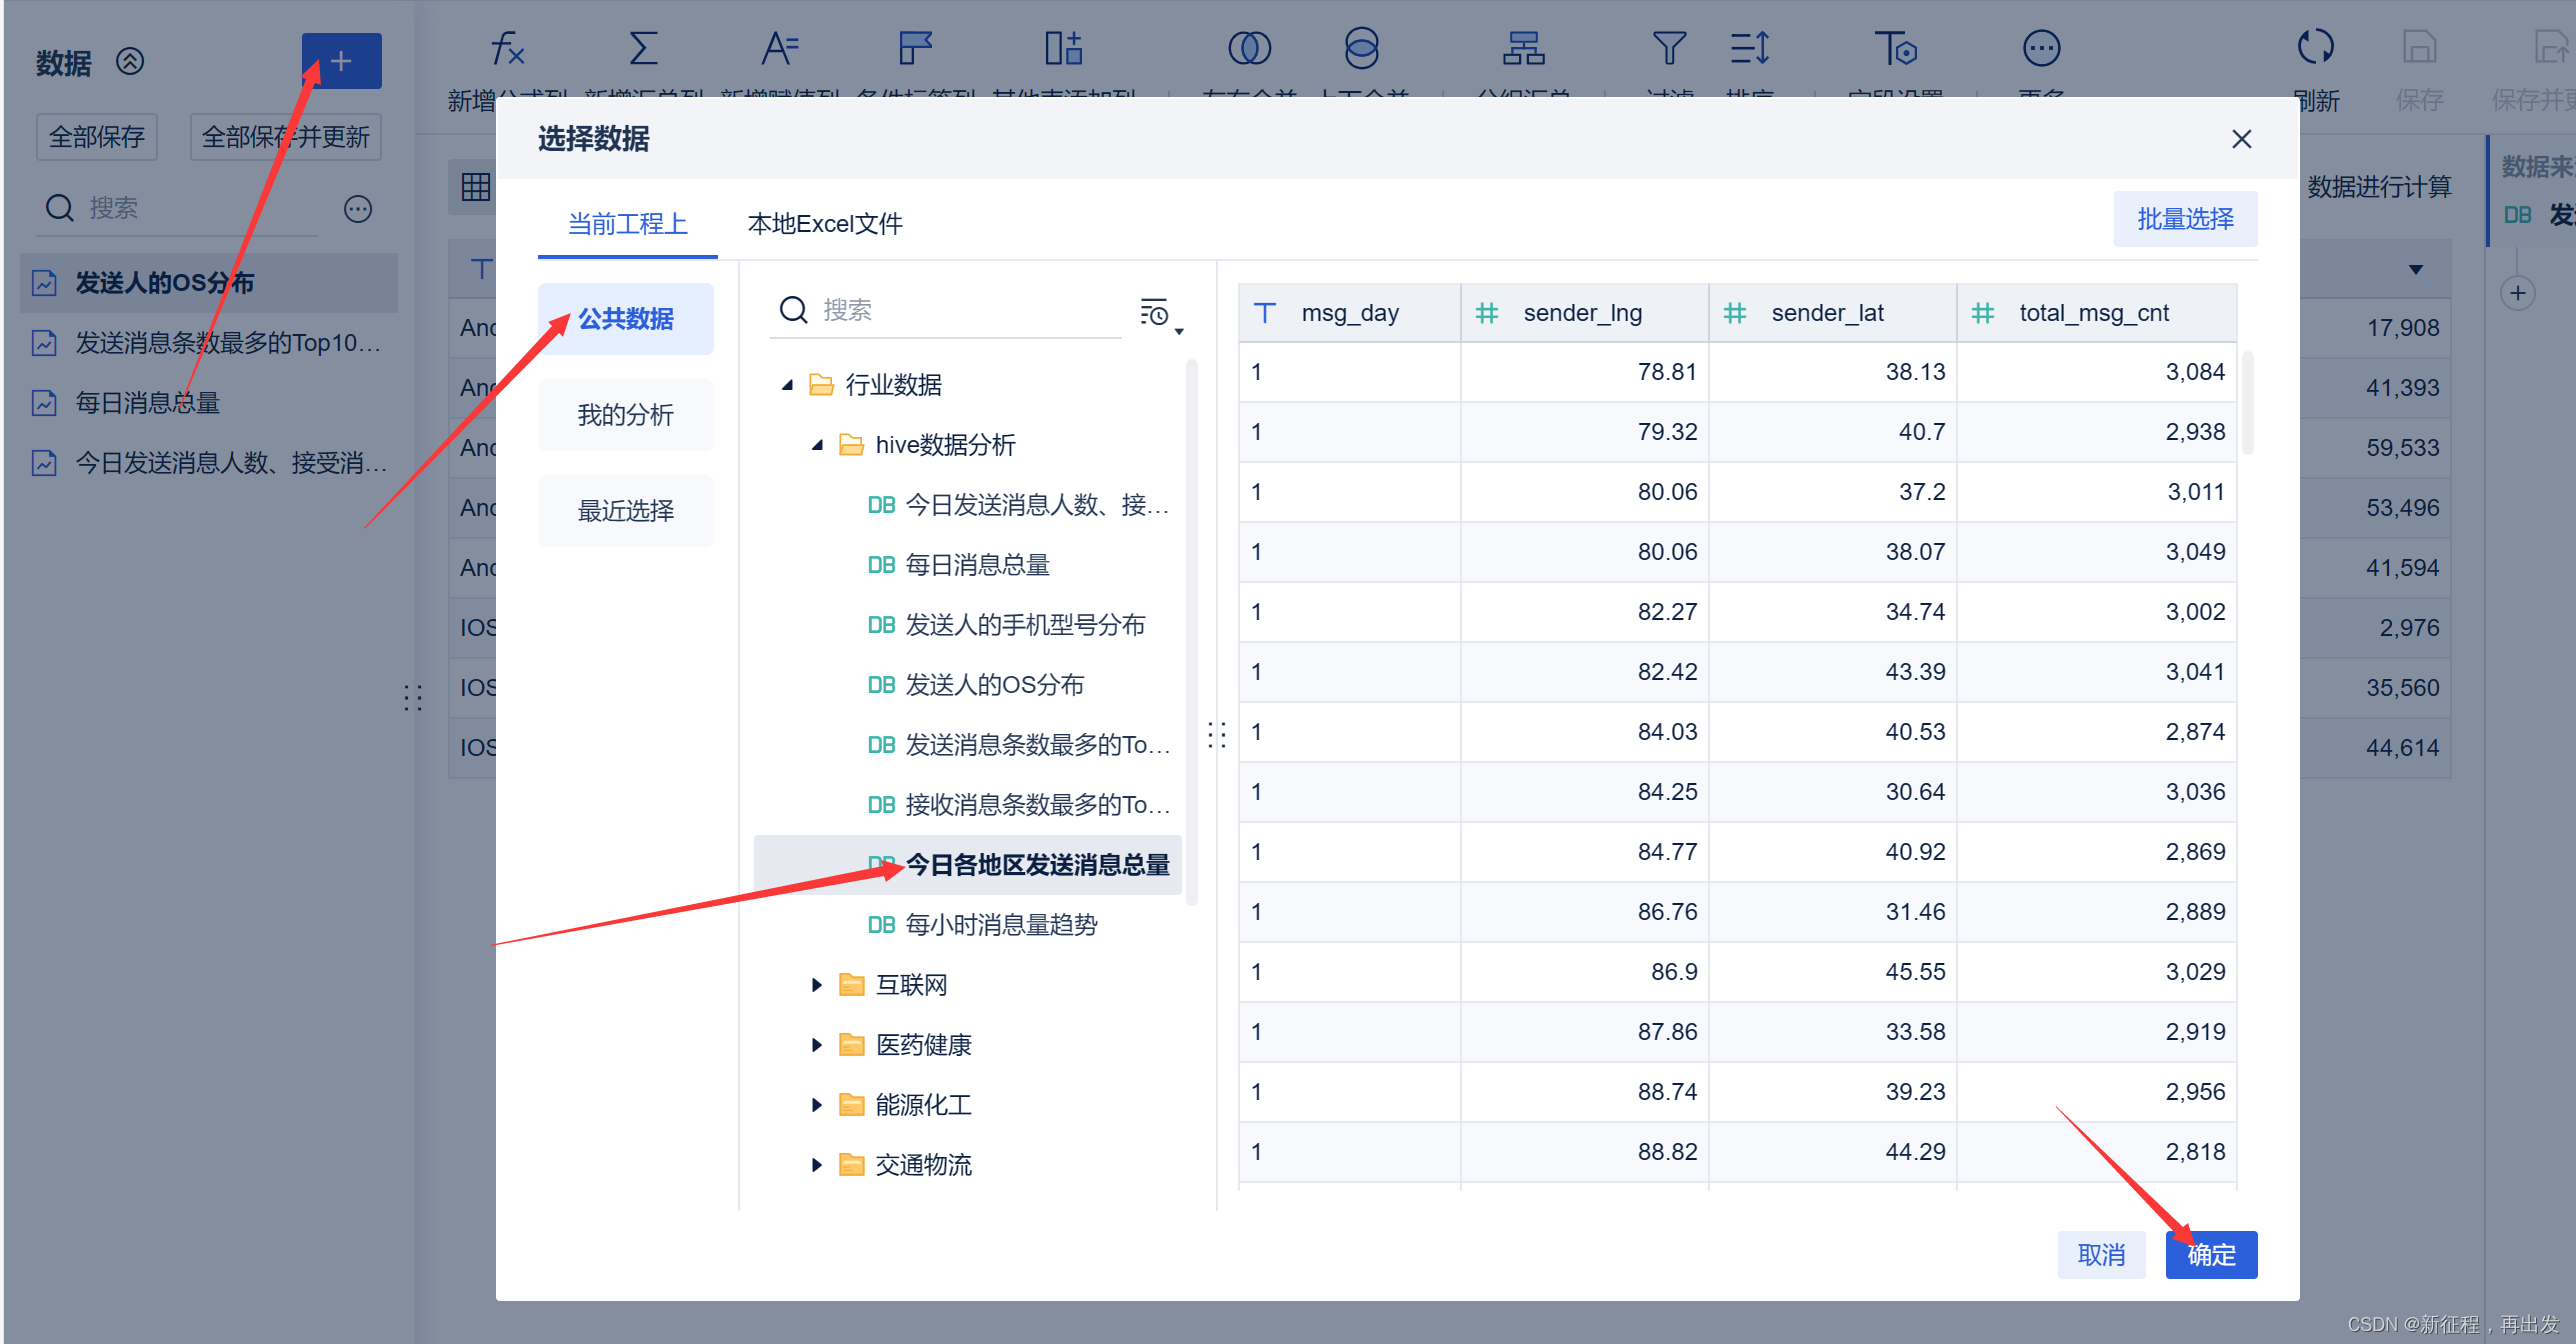Click the refresh icon in toolbar

[x=2315, y=46]
